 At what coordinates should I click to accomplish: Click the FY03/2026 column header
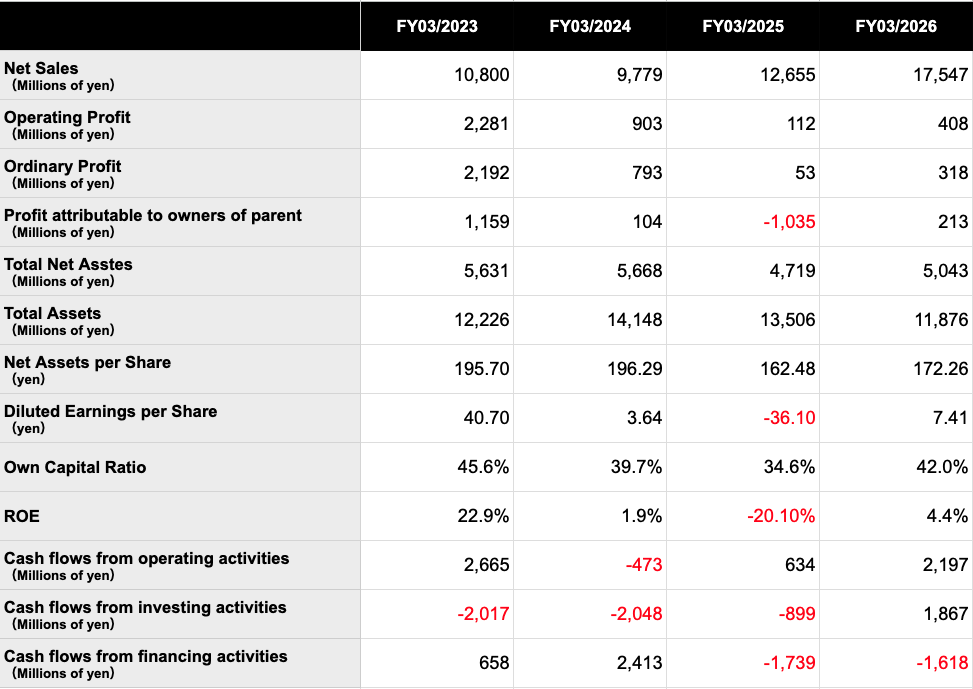896,26
